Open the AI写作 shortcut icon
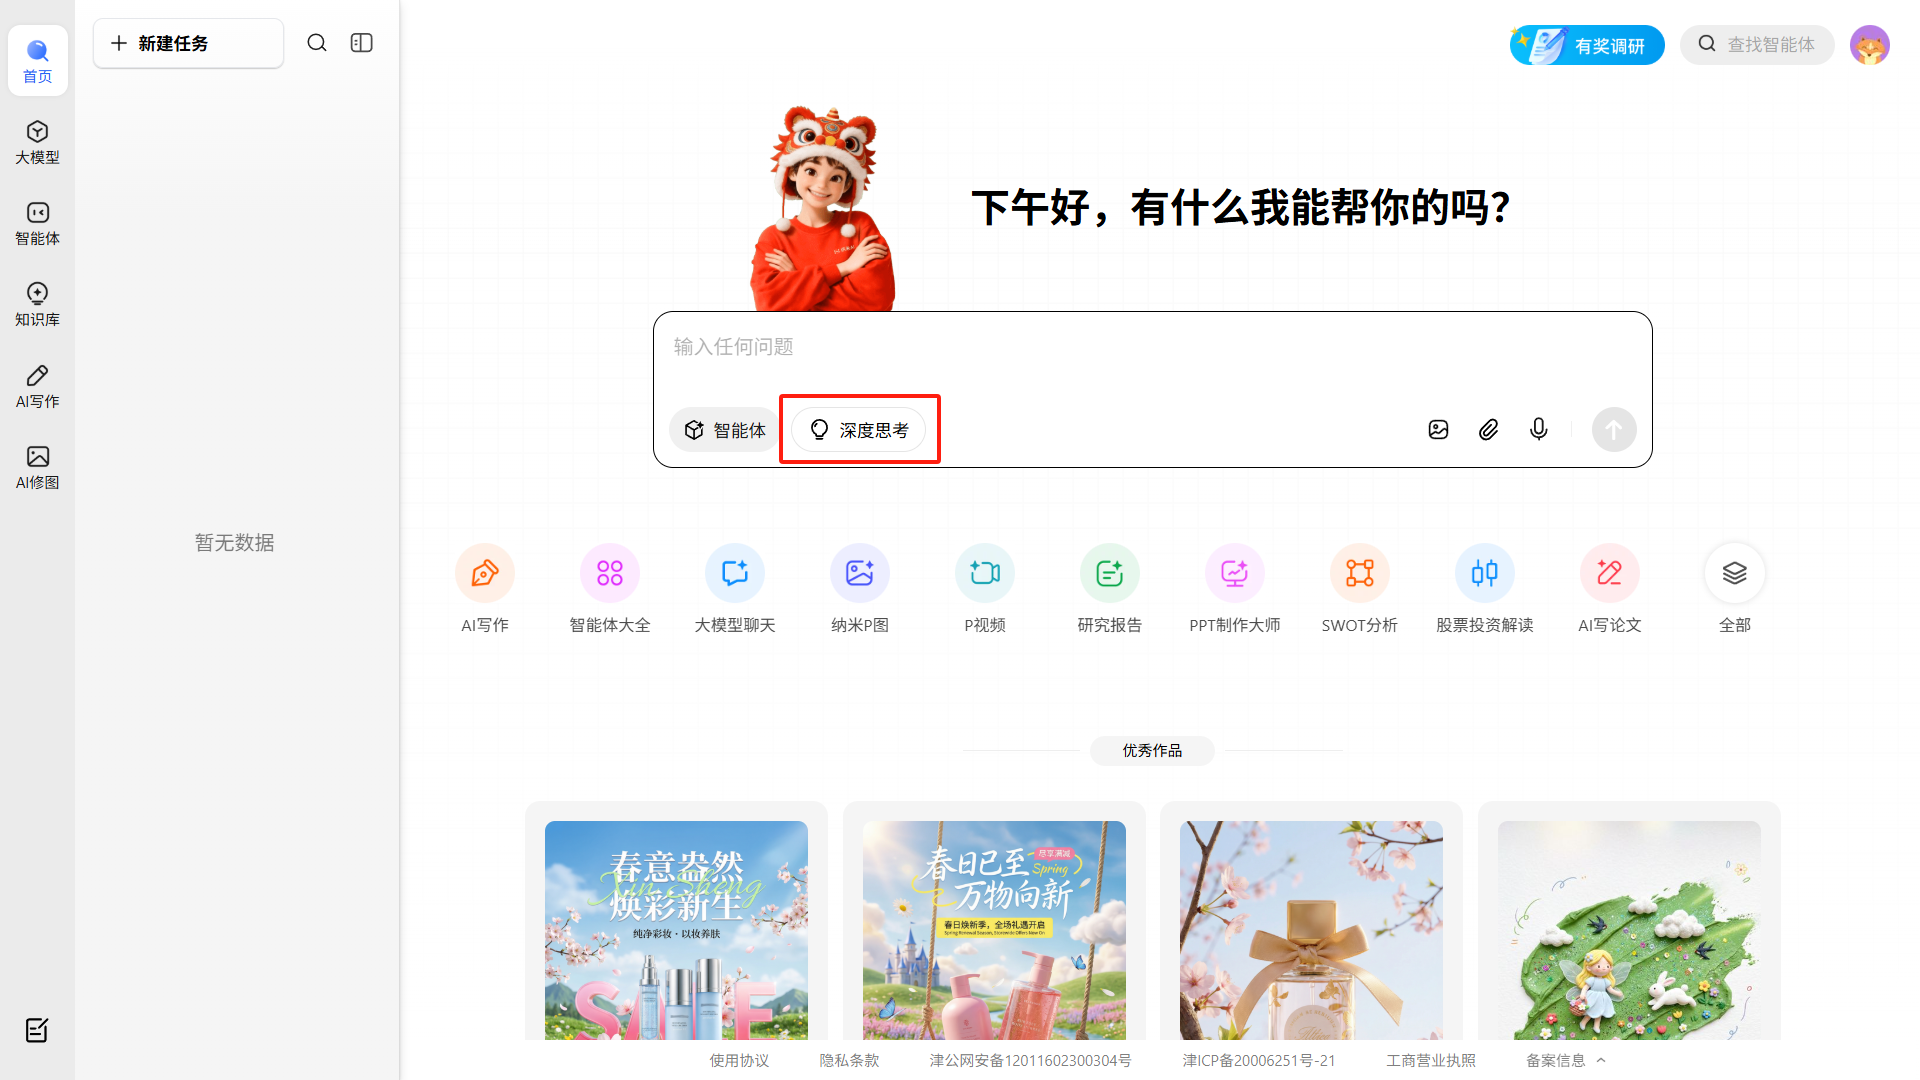 [x=485, y=573]
